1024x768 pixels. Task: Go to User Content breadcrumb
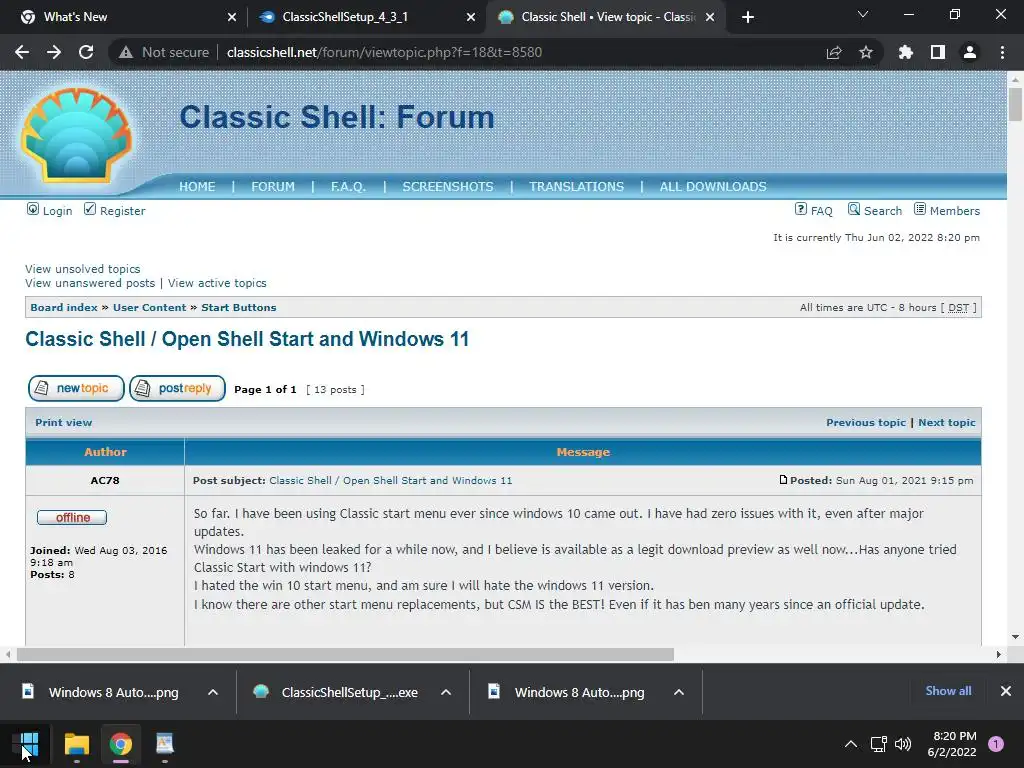(150, 308)
